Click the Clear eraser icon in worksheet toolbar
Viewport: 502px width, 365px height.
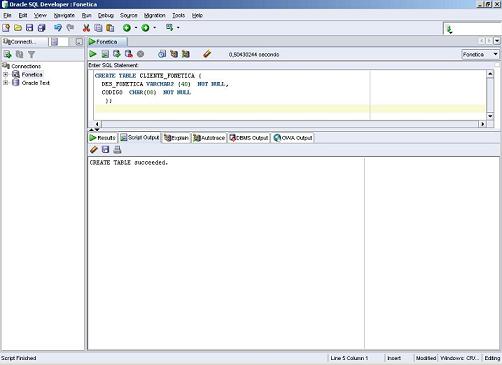(207, 54)
